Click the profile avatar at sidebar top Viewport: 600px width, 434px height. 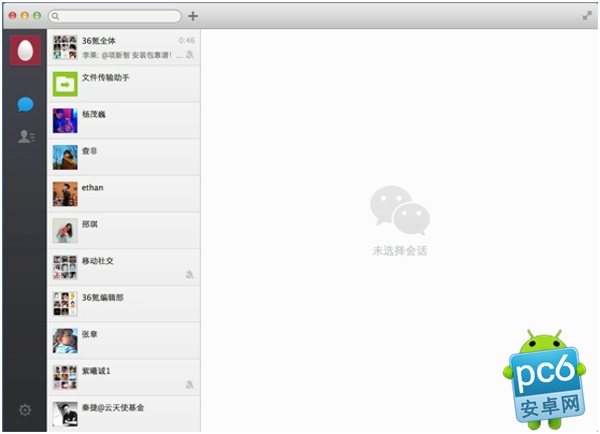[25, 48]
